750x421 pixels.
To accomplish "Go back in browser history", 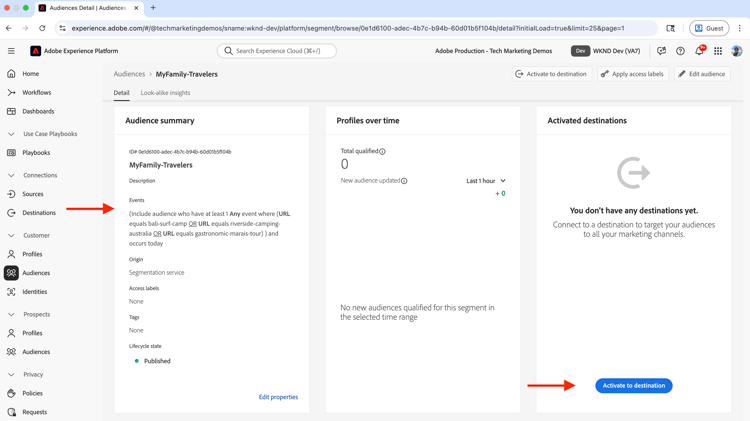I will (x=9, y=28).
